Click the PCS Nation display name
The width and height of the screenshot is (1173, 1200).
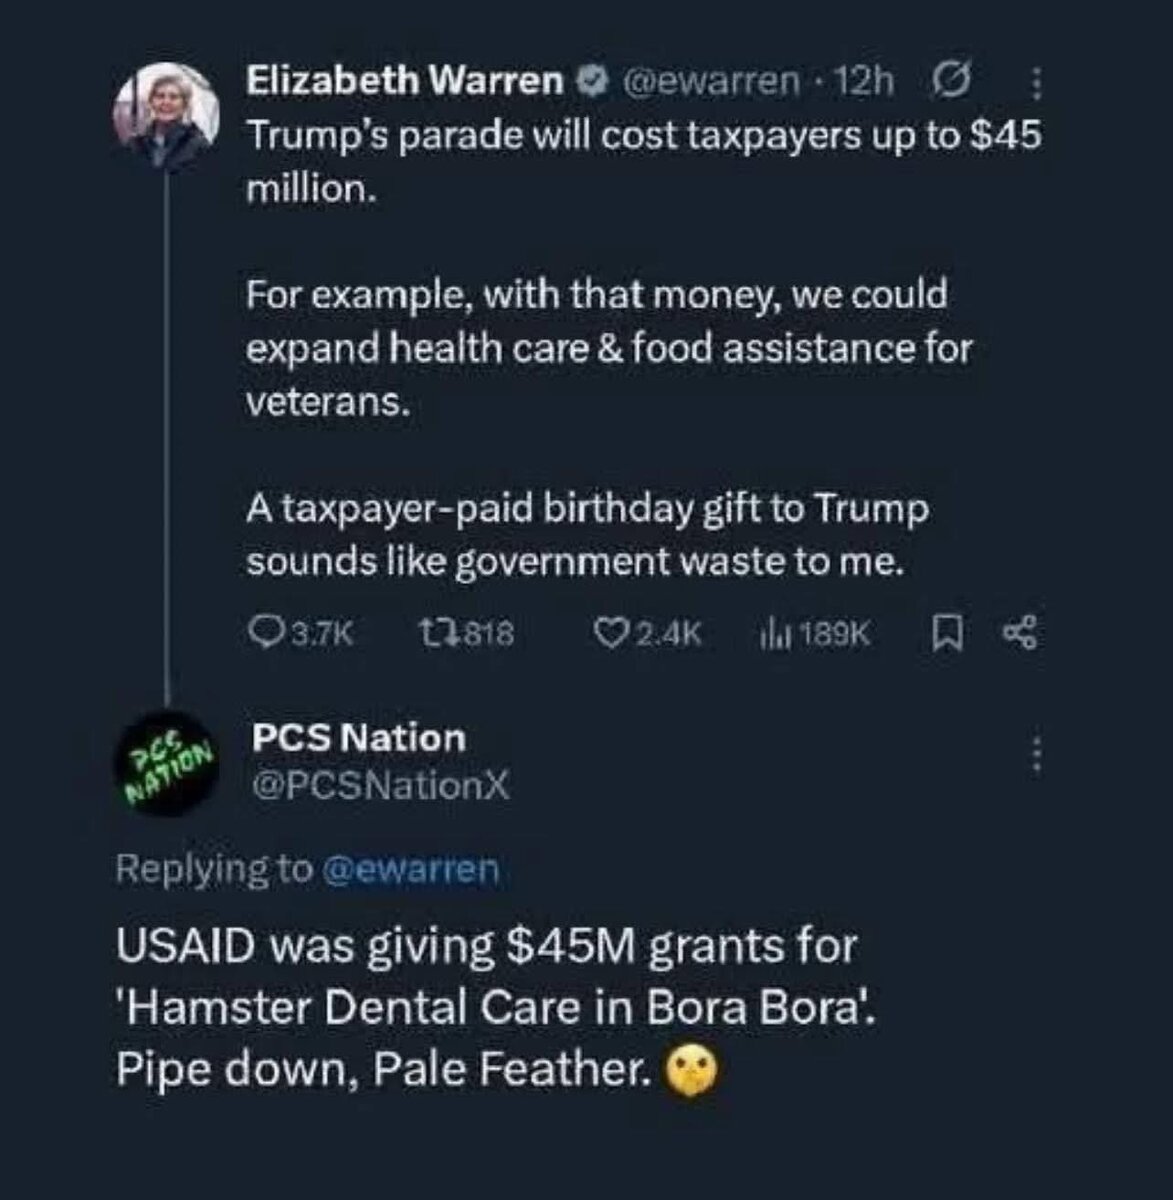[359, 738]
